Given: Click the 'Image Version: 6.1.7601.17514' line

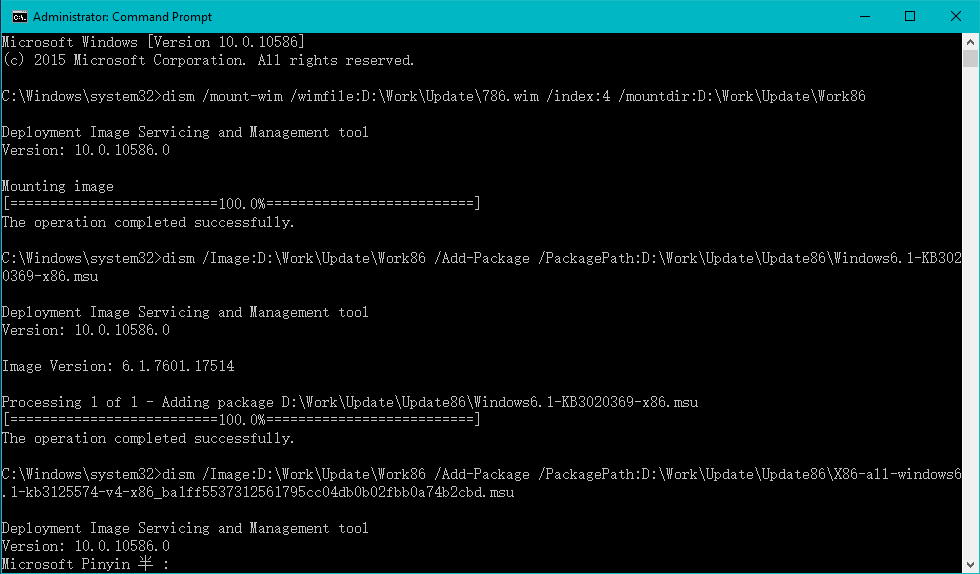Looking at the screenshot, I should click(118, 366).
